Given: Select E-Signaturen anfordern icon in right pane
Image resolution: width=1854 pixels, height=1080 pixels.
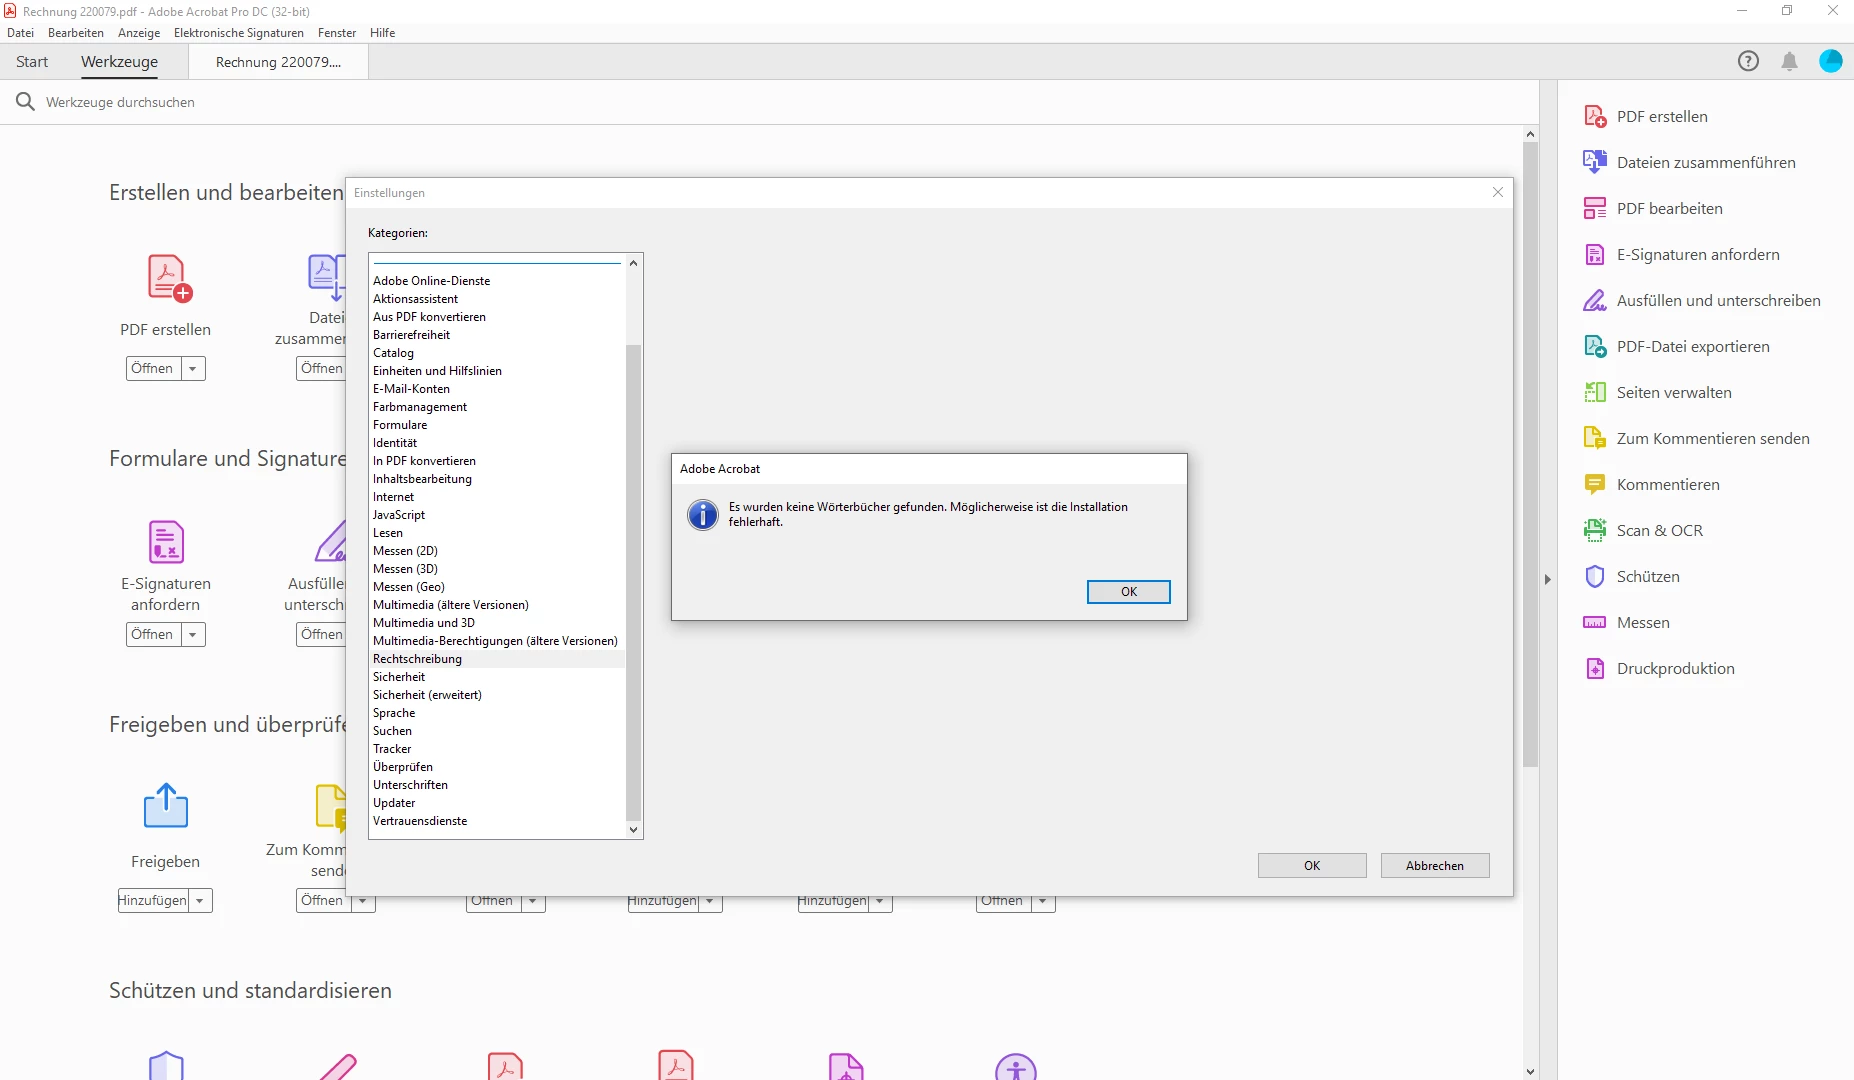Looking at the screenshot, I should (1595, 254).
